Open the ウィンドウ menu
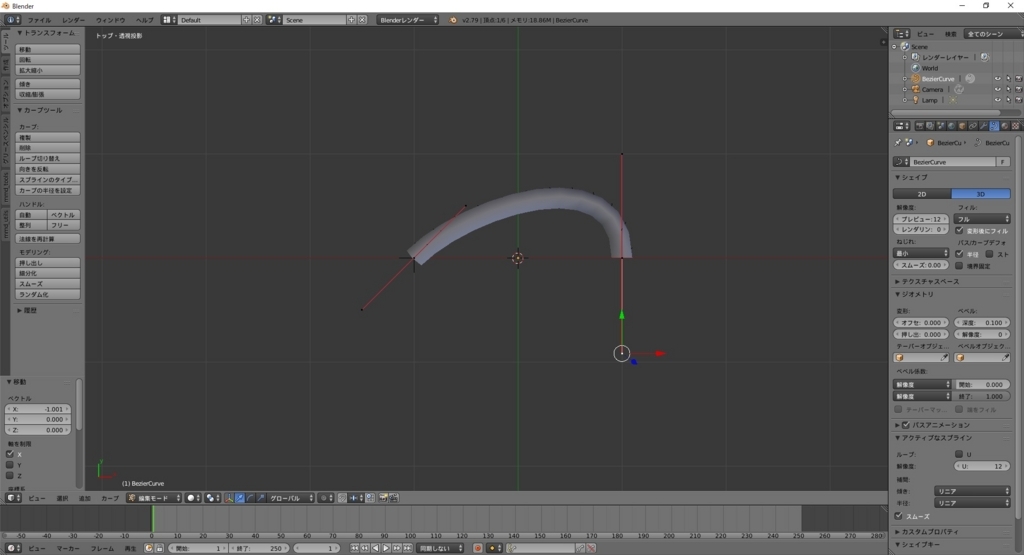The image size is (1024, 555). tap(110, 20)
